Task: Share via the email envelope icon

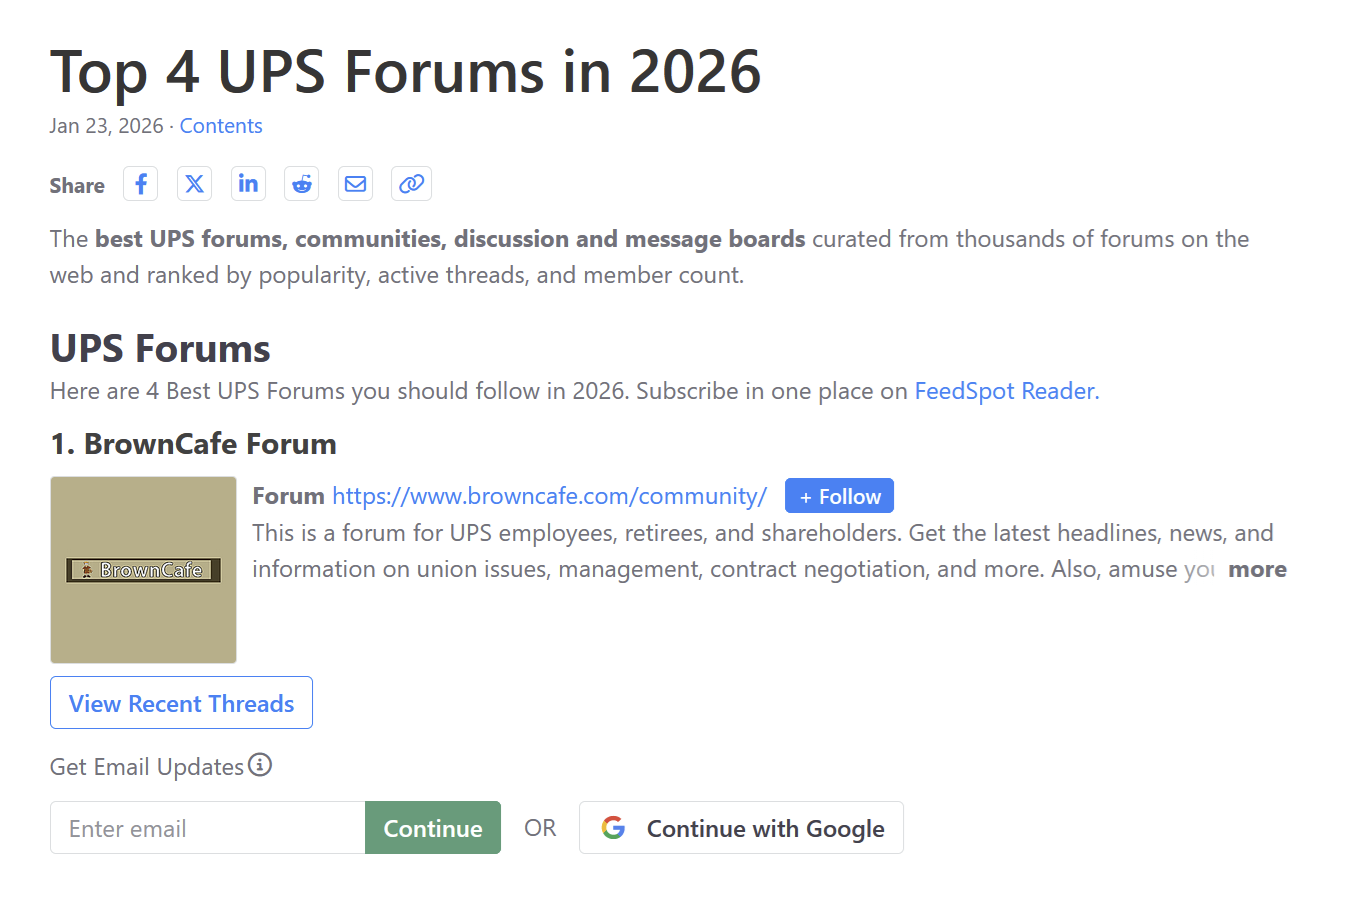Action: [x=355, y=184]
